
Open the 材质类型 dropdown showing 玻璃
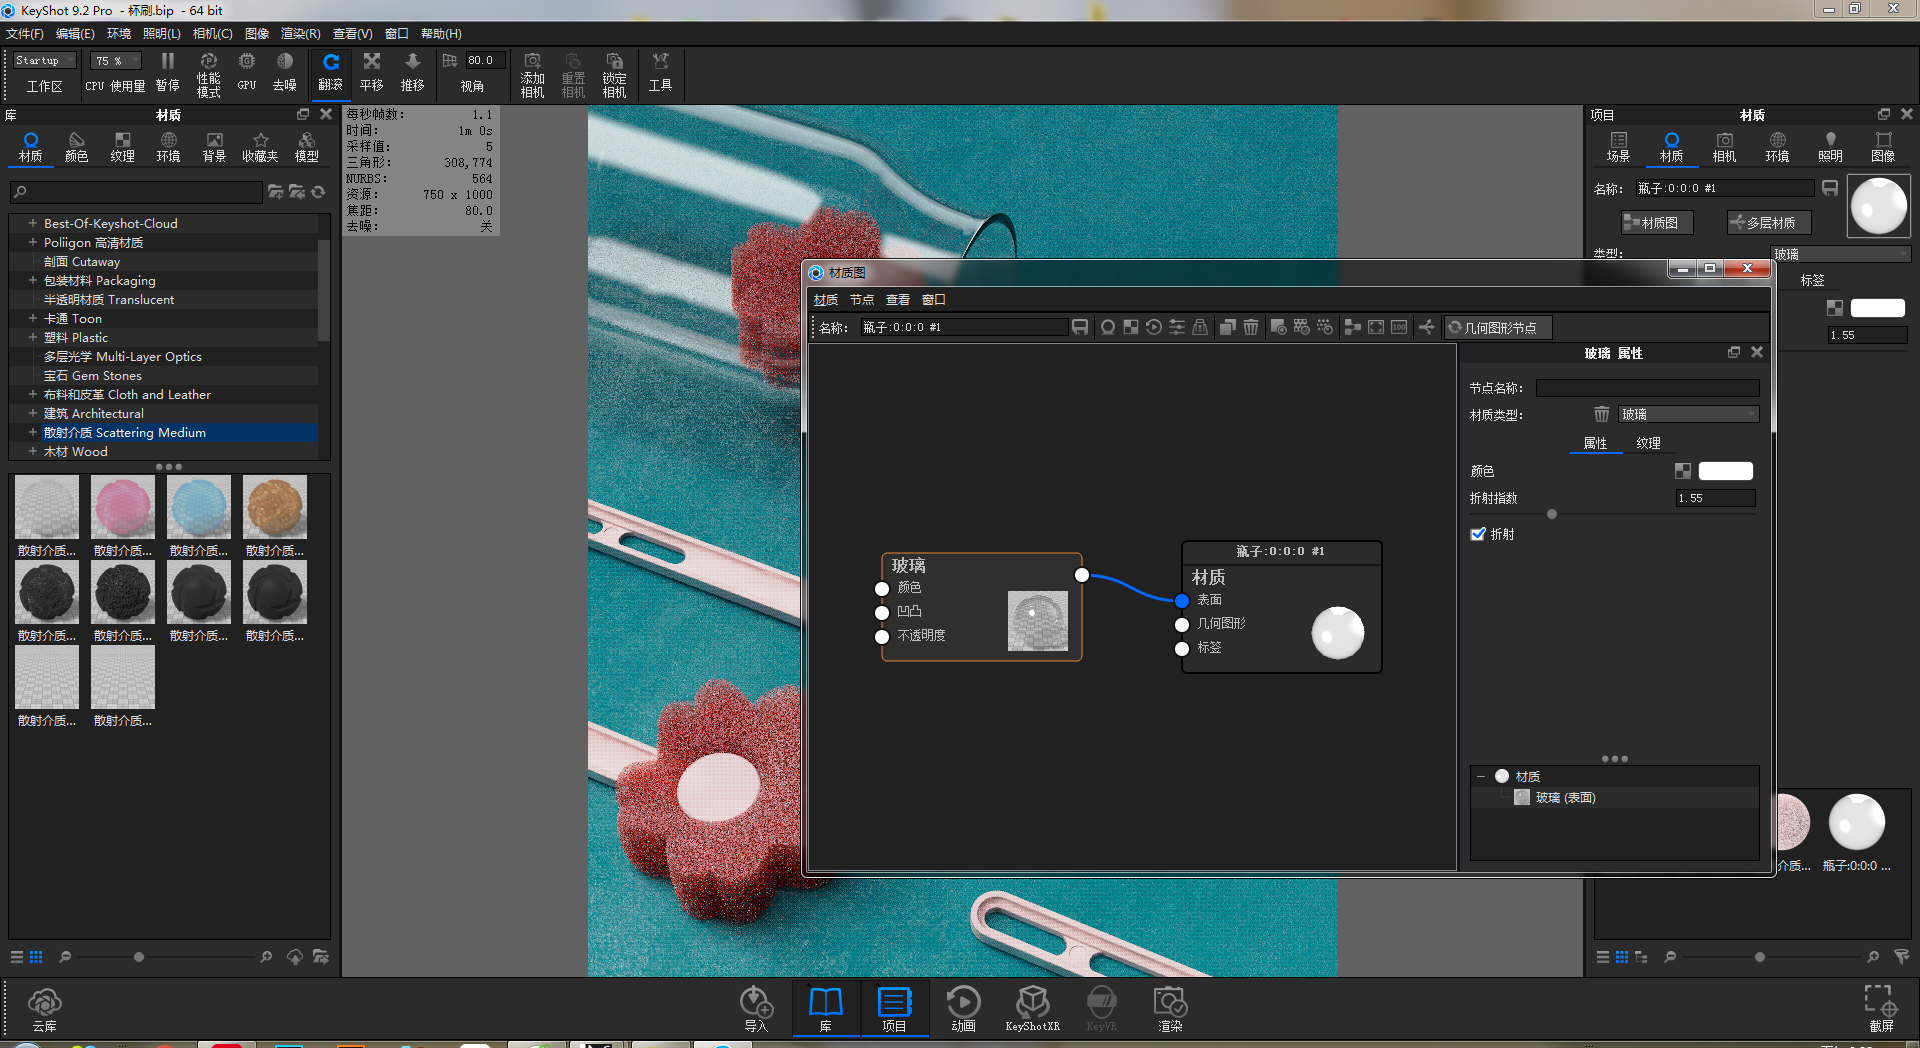[1688, 414]
